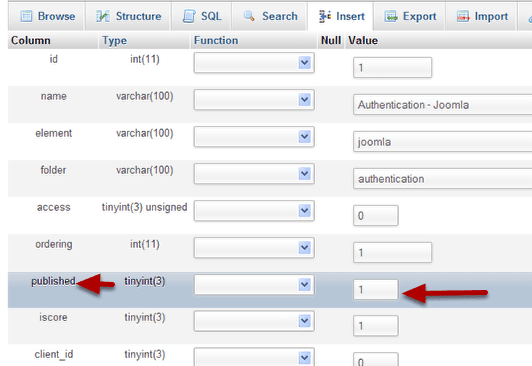
Task: Click the published value field
Action: (376, 289)
